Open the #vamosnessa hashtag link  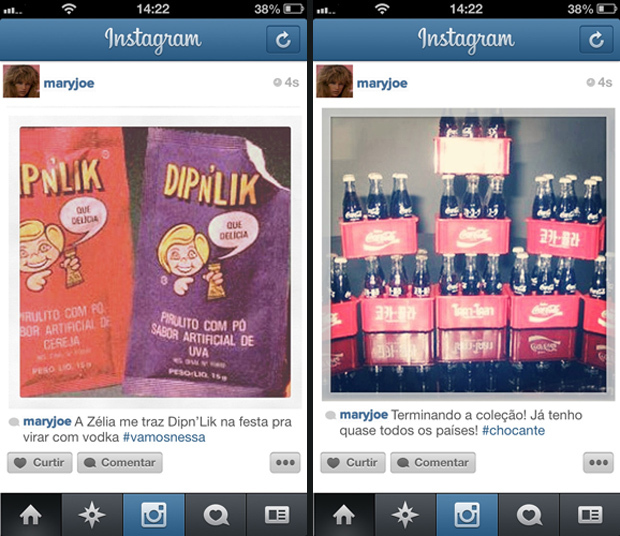click(164, 437)
